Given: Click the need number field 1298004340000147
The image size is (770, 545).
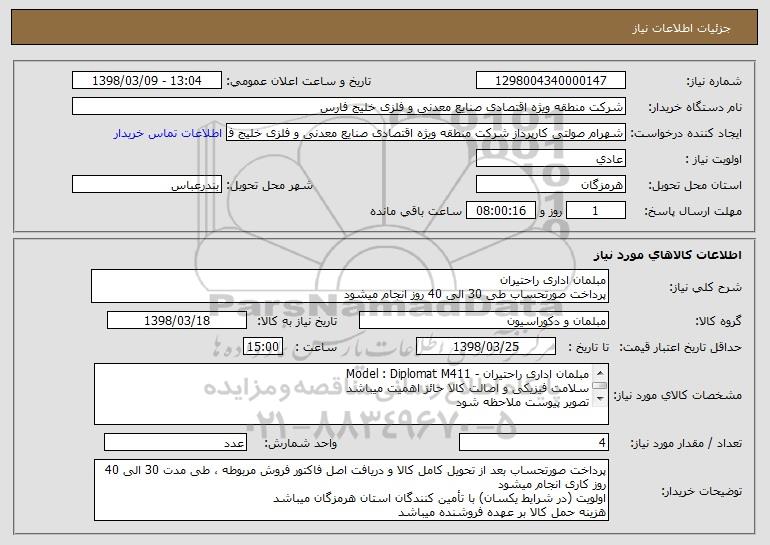Looking at the screenshot, I should [x=550, y=80].
